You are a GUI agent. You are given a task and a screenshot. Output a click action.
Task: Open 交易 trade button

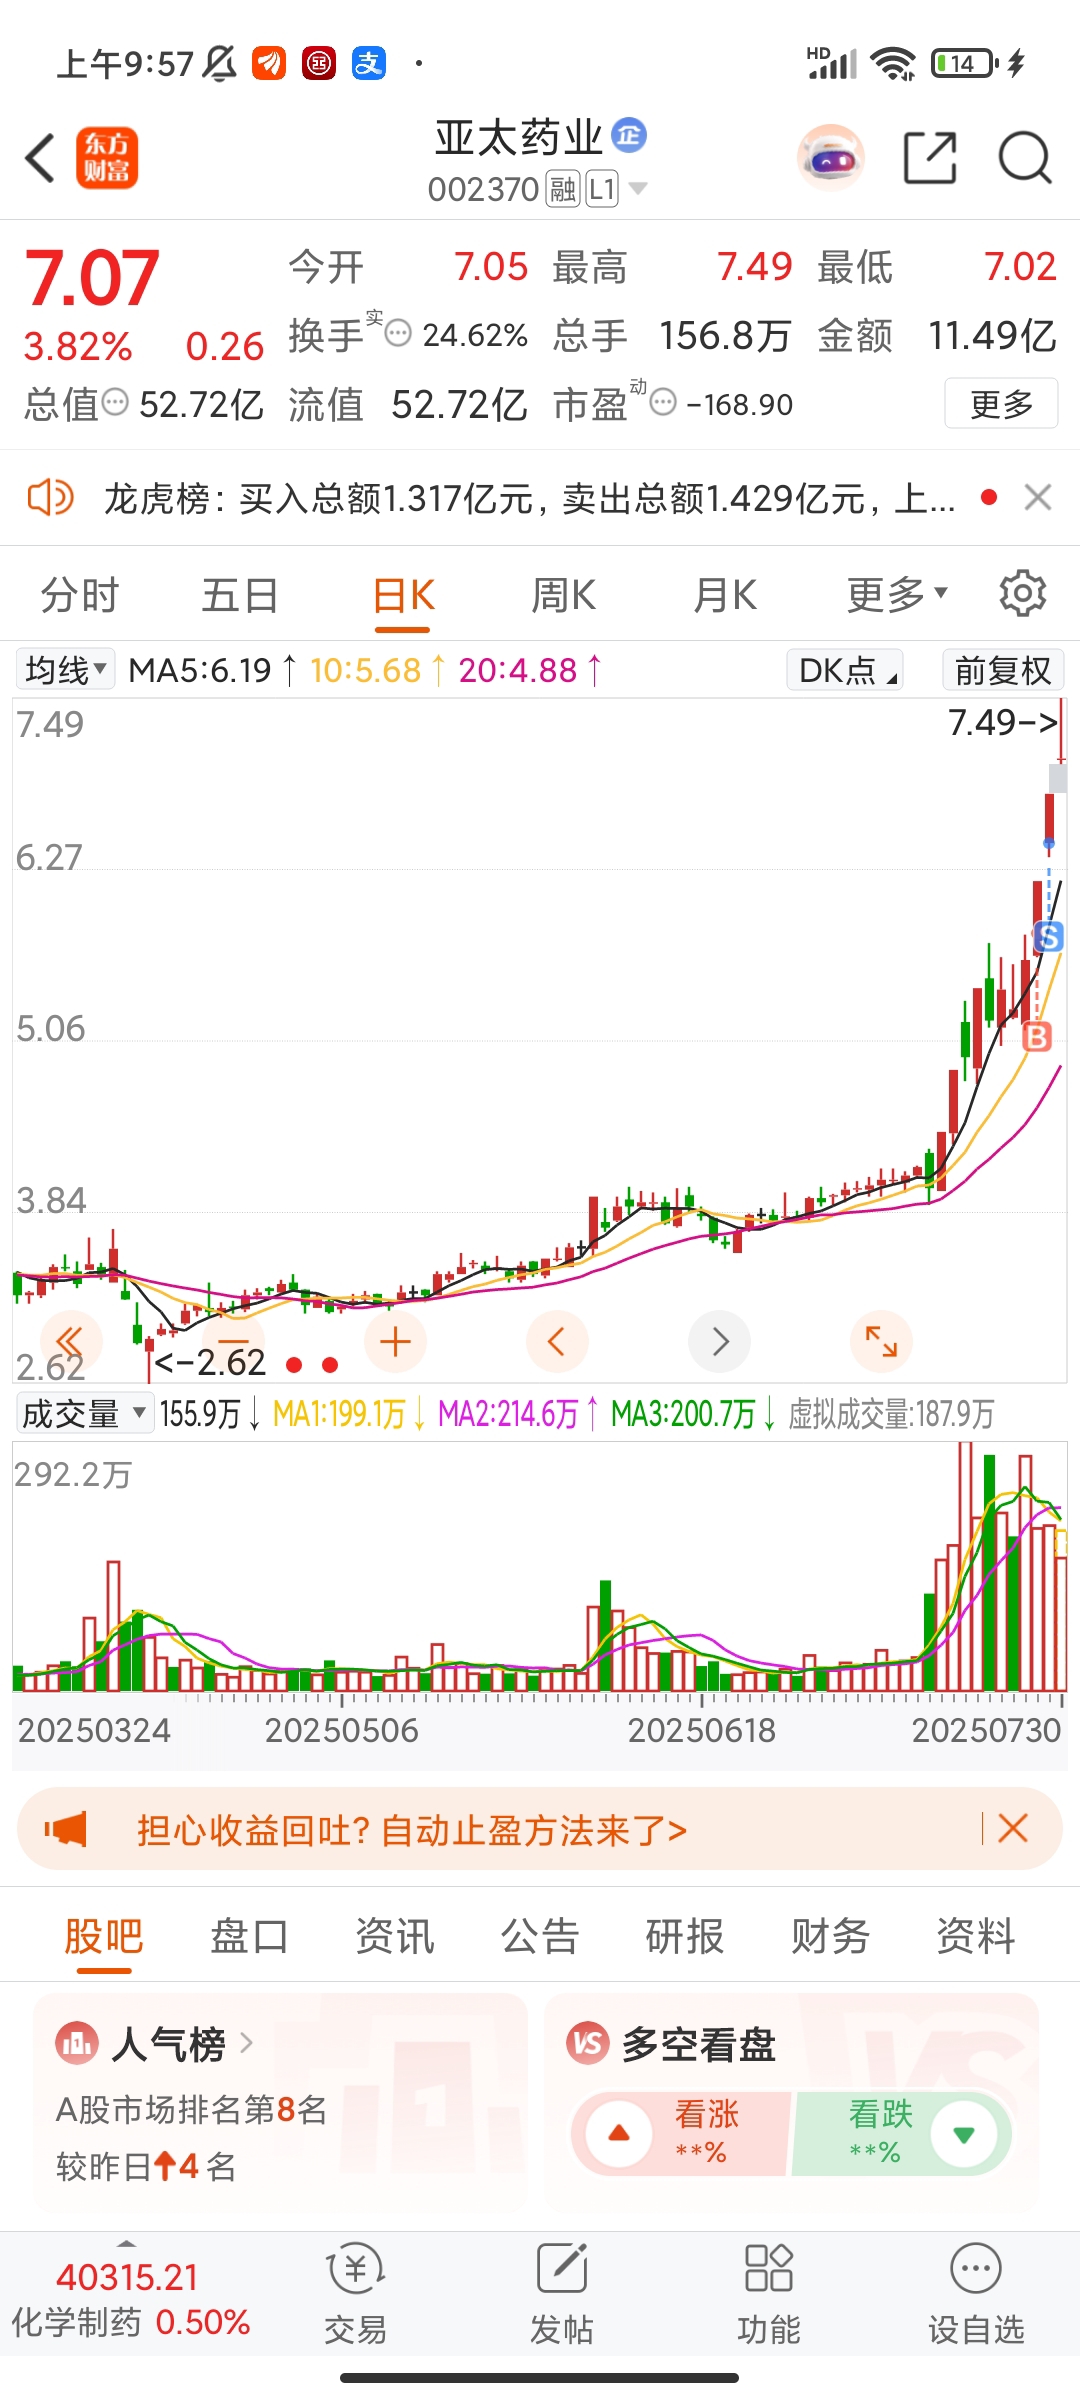(x=355, y=2295)
